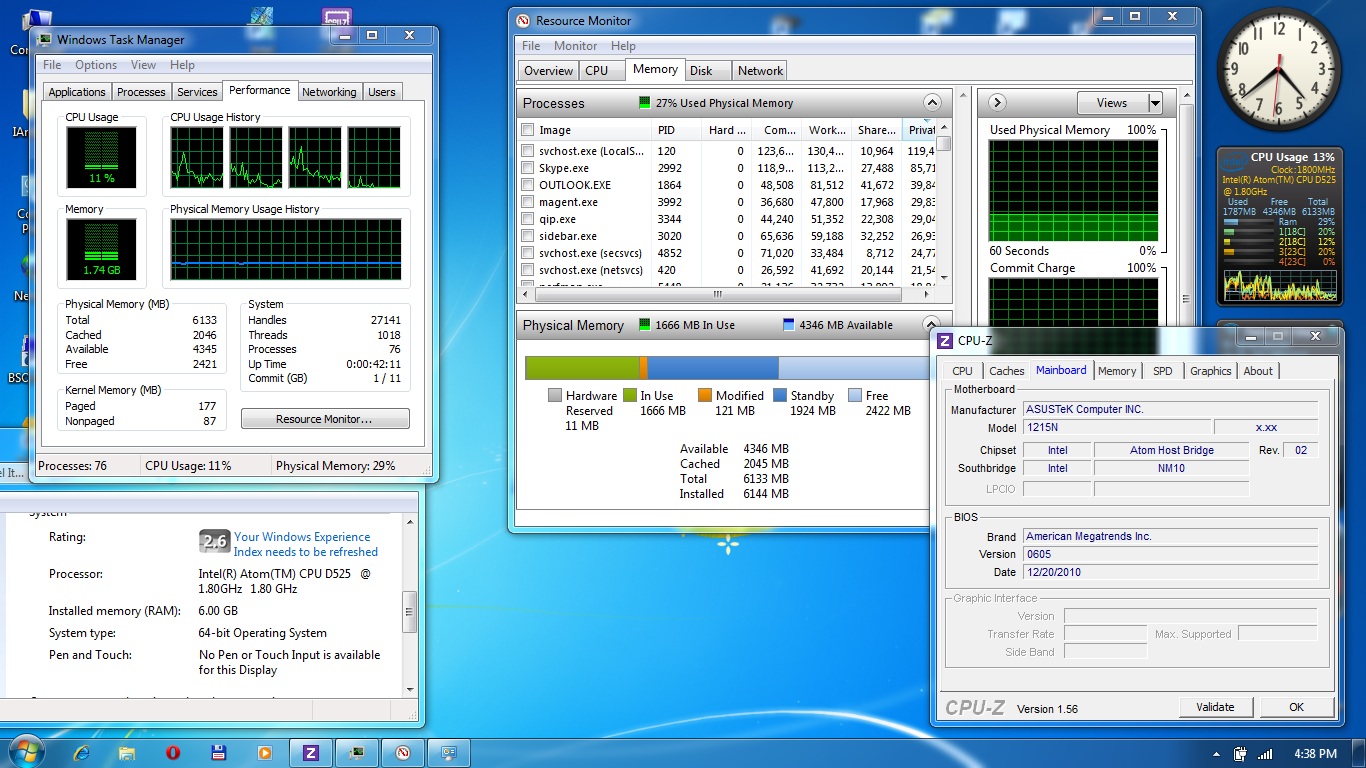The width and height of the screenshot is (1366, 768).
Task: Launch Internet Explorer from the taskbar
Action: click(x=82, y=753)
